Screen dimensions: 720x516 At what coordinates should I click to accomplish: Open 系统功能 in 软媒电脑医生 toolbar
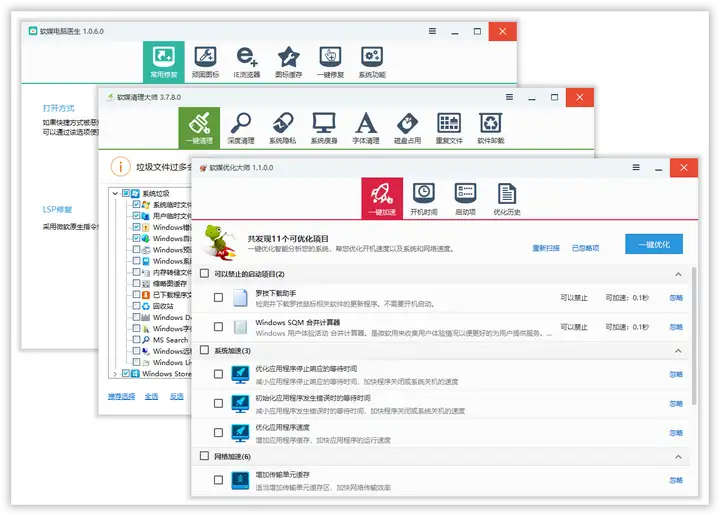[x=372, y=62]
